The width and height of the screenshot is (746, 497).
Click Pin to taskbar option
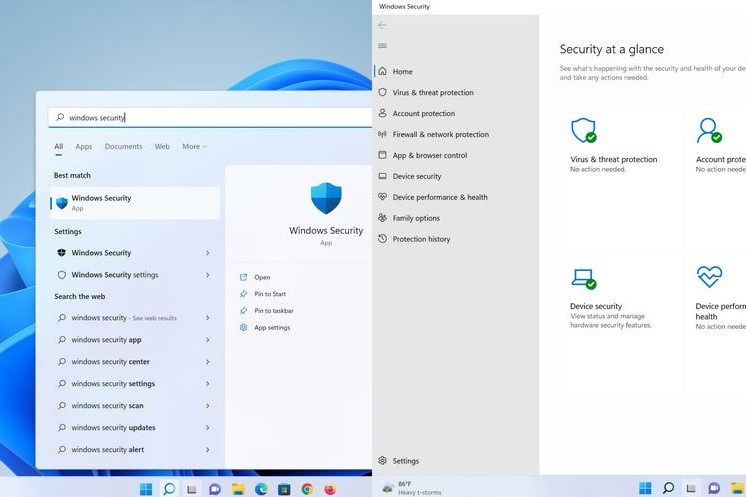[x=273, y=311]
